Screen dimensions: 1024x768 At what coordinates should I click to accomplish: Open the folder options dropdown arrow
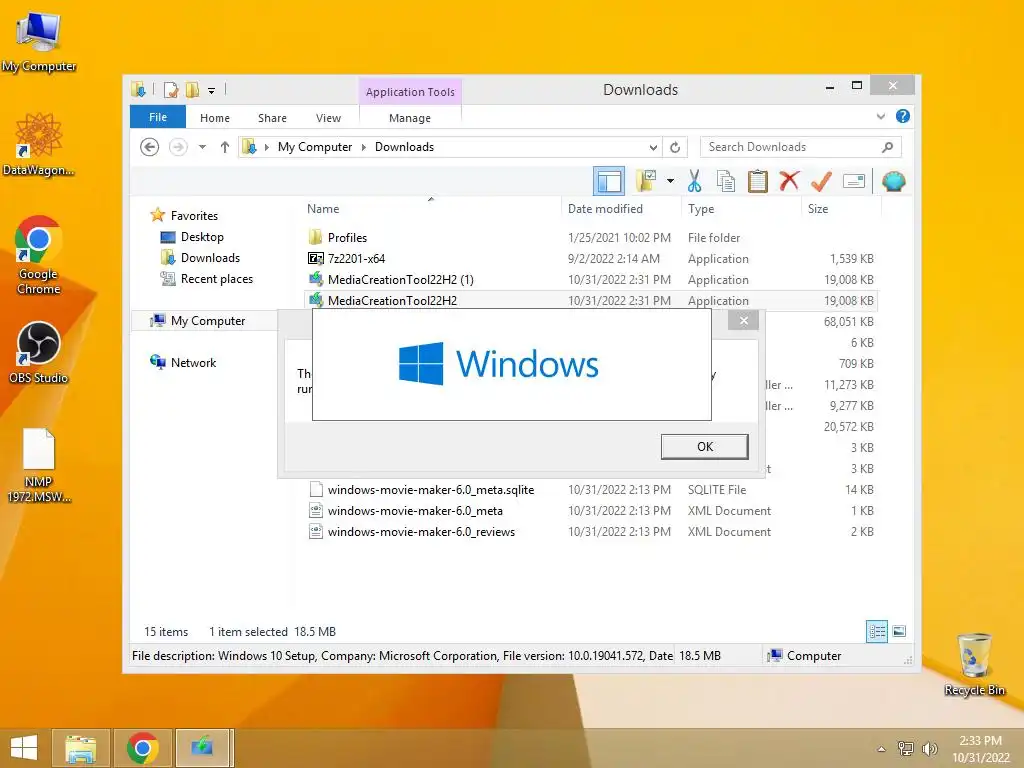670,181
